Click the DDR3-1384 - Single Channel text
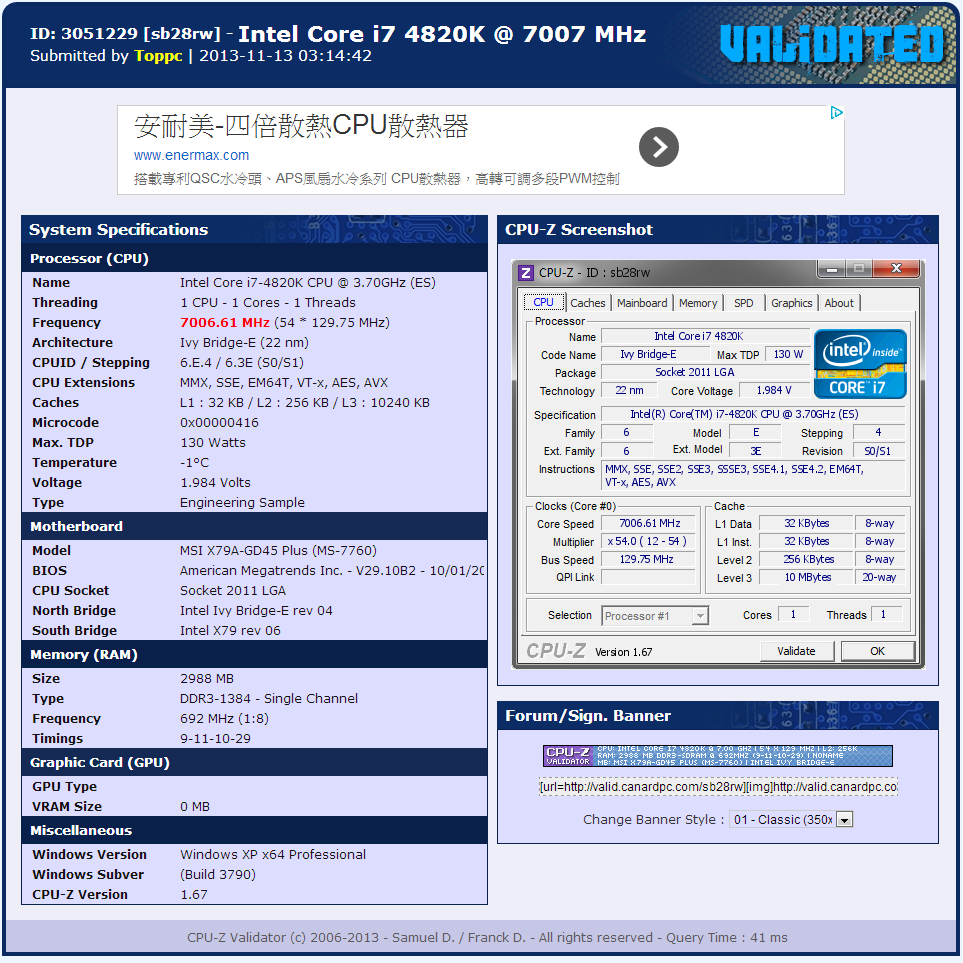Viewport: 963px width, 963px height. pos(269,699)
